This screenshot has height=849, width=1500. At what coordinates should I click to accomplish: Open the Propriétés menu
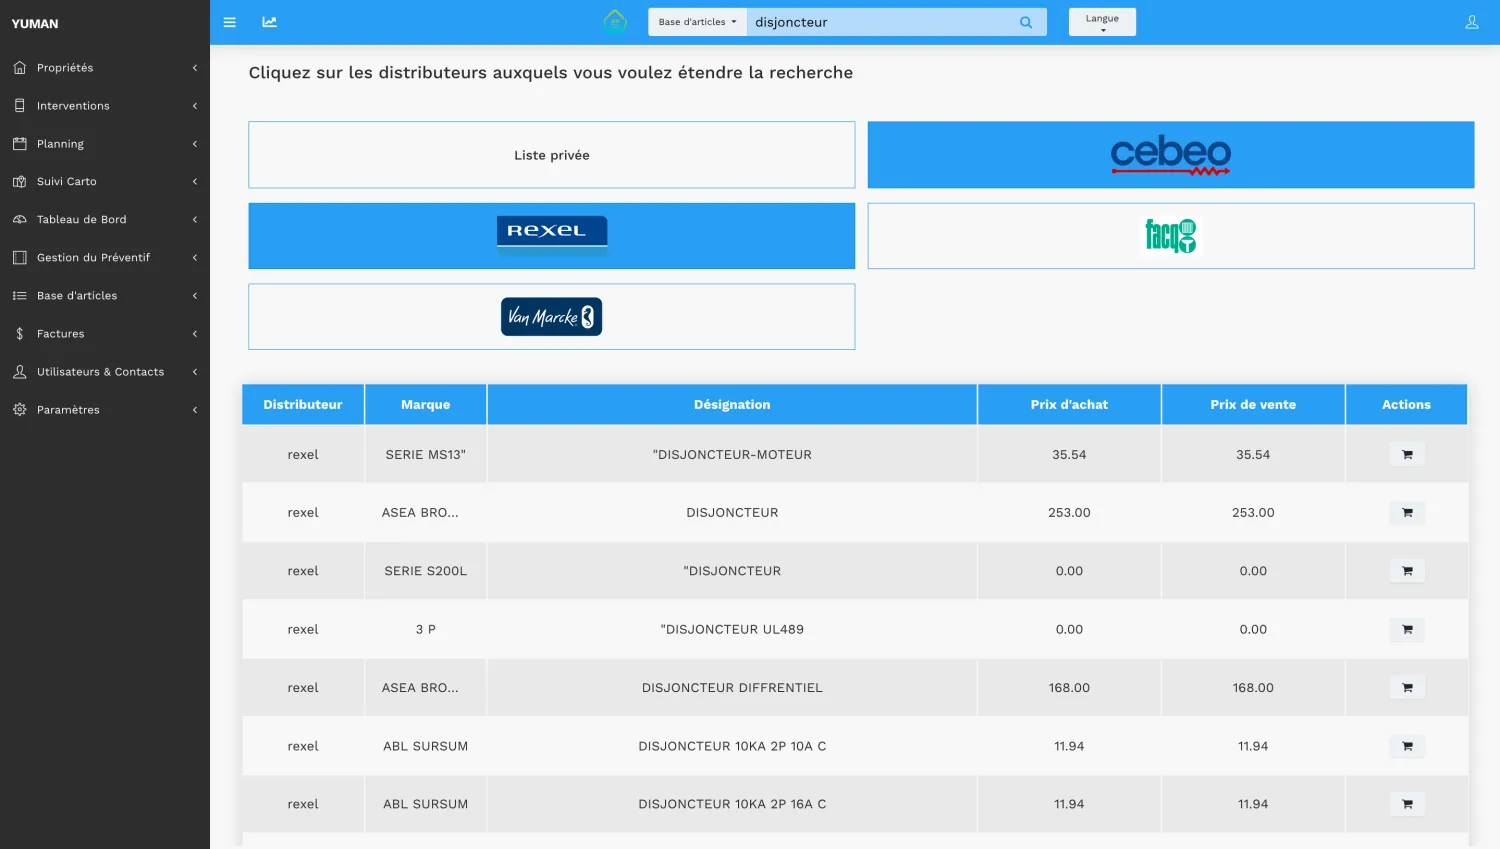[x=105, y=68]
